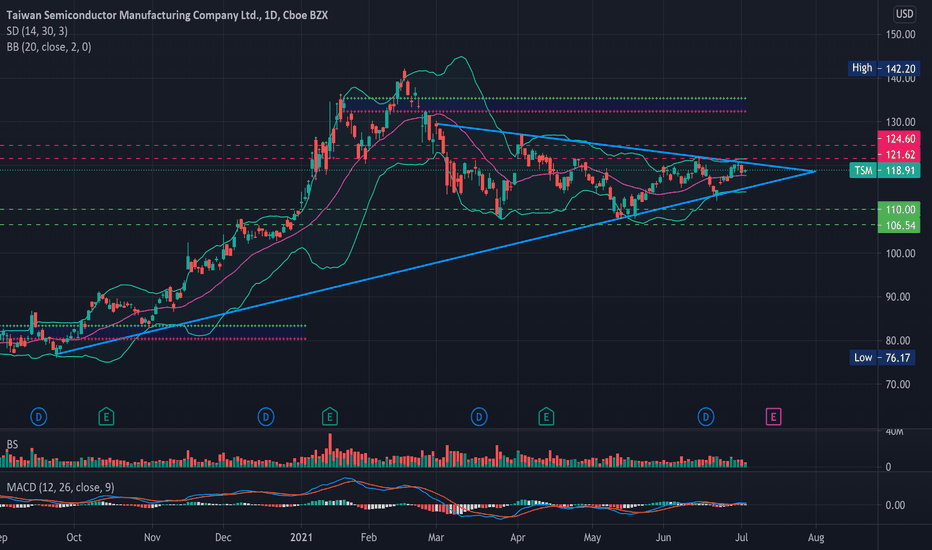Screen dimensions: 932x550
Task: Click the December dividend D marker
Action: [x=266, y=417]
